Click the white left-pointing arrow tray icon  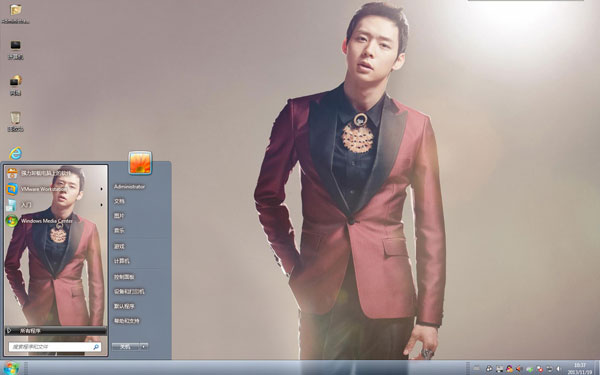[x=558, y=368]
